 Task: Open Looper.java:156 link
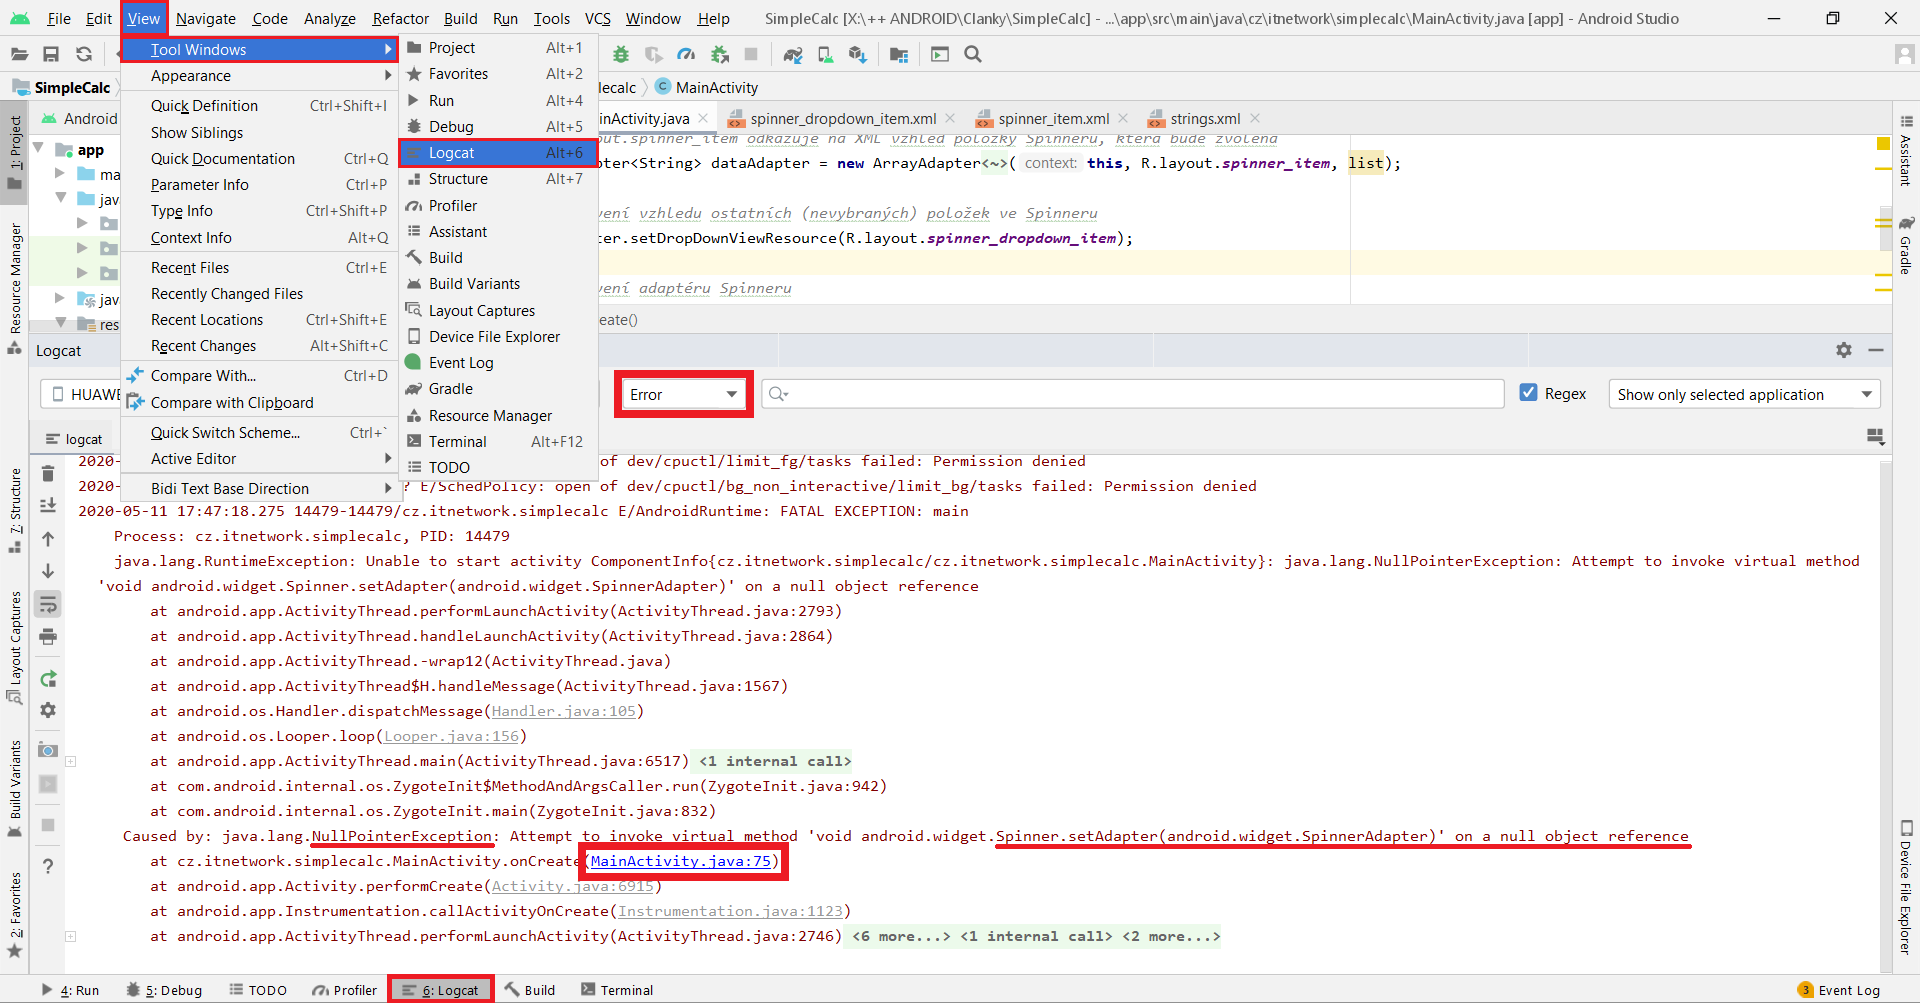(x=452, y=736)
